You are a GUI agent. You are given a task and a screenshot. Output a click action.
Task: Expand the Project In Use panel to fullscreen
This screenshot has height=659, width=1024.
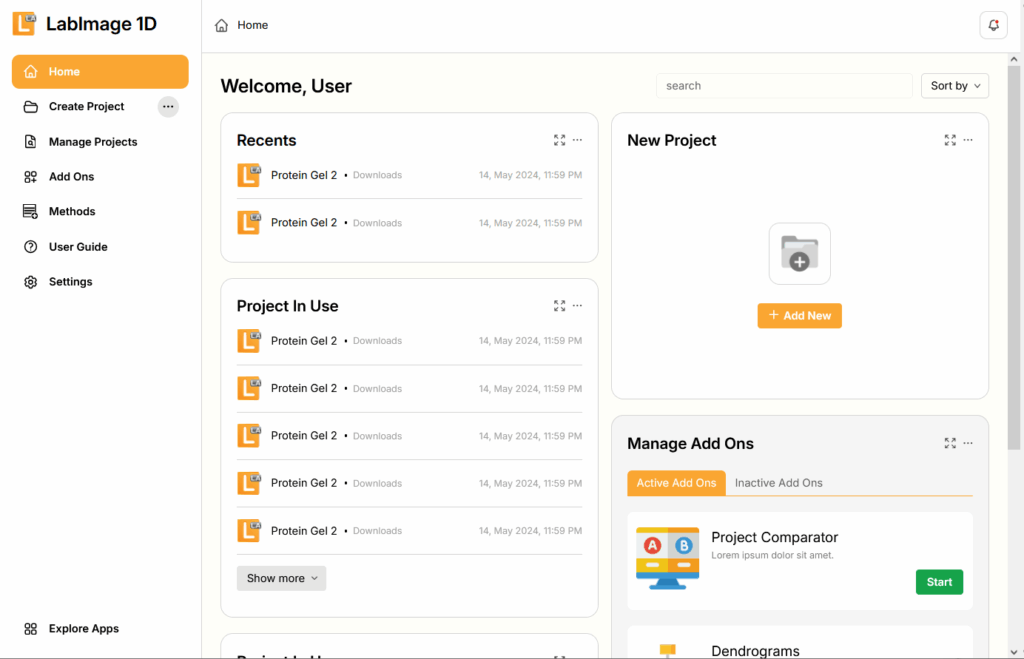pos(559,306)
